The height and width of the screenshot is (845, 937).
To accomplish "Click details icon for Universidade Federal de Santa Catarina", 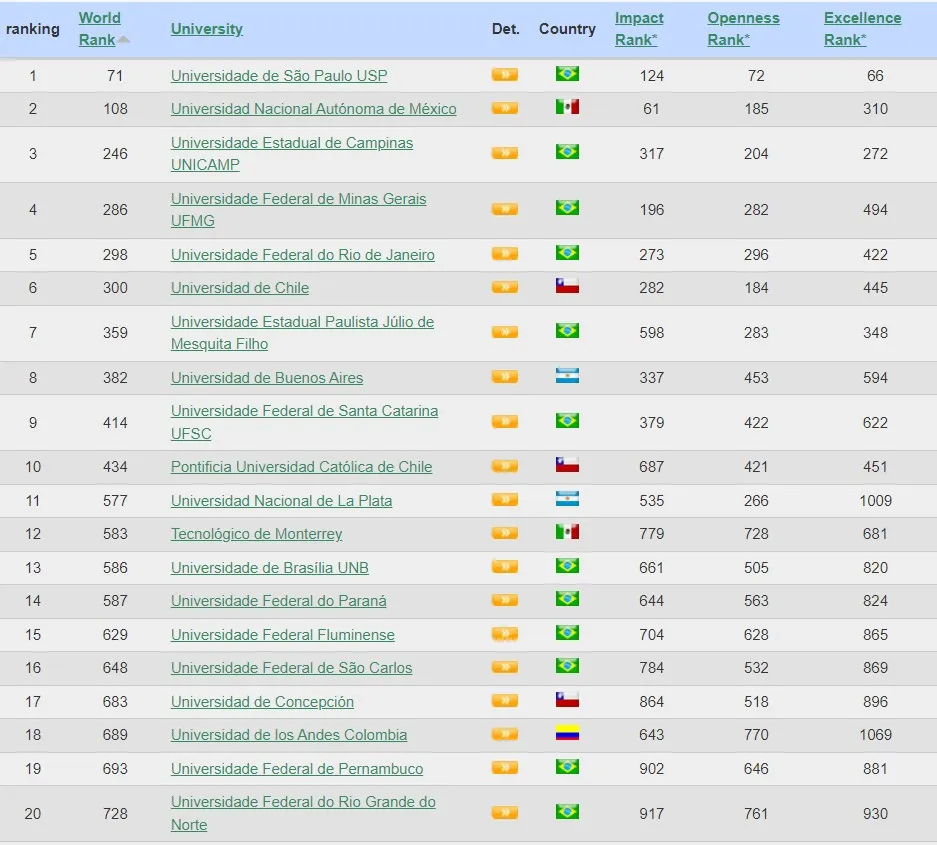I will [505, 422].
